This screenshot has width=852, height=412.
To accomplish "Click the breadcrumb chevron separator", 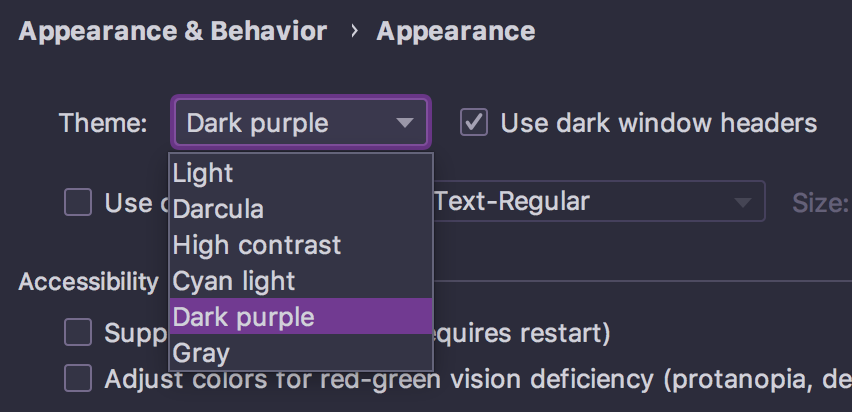I will pos(354,32).
